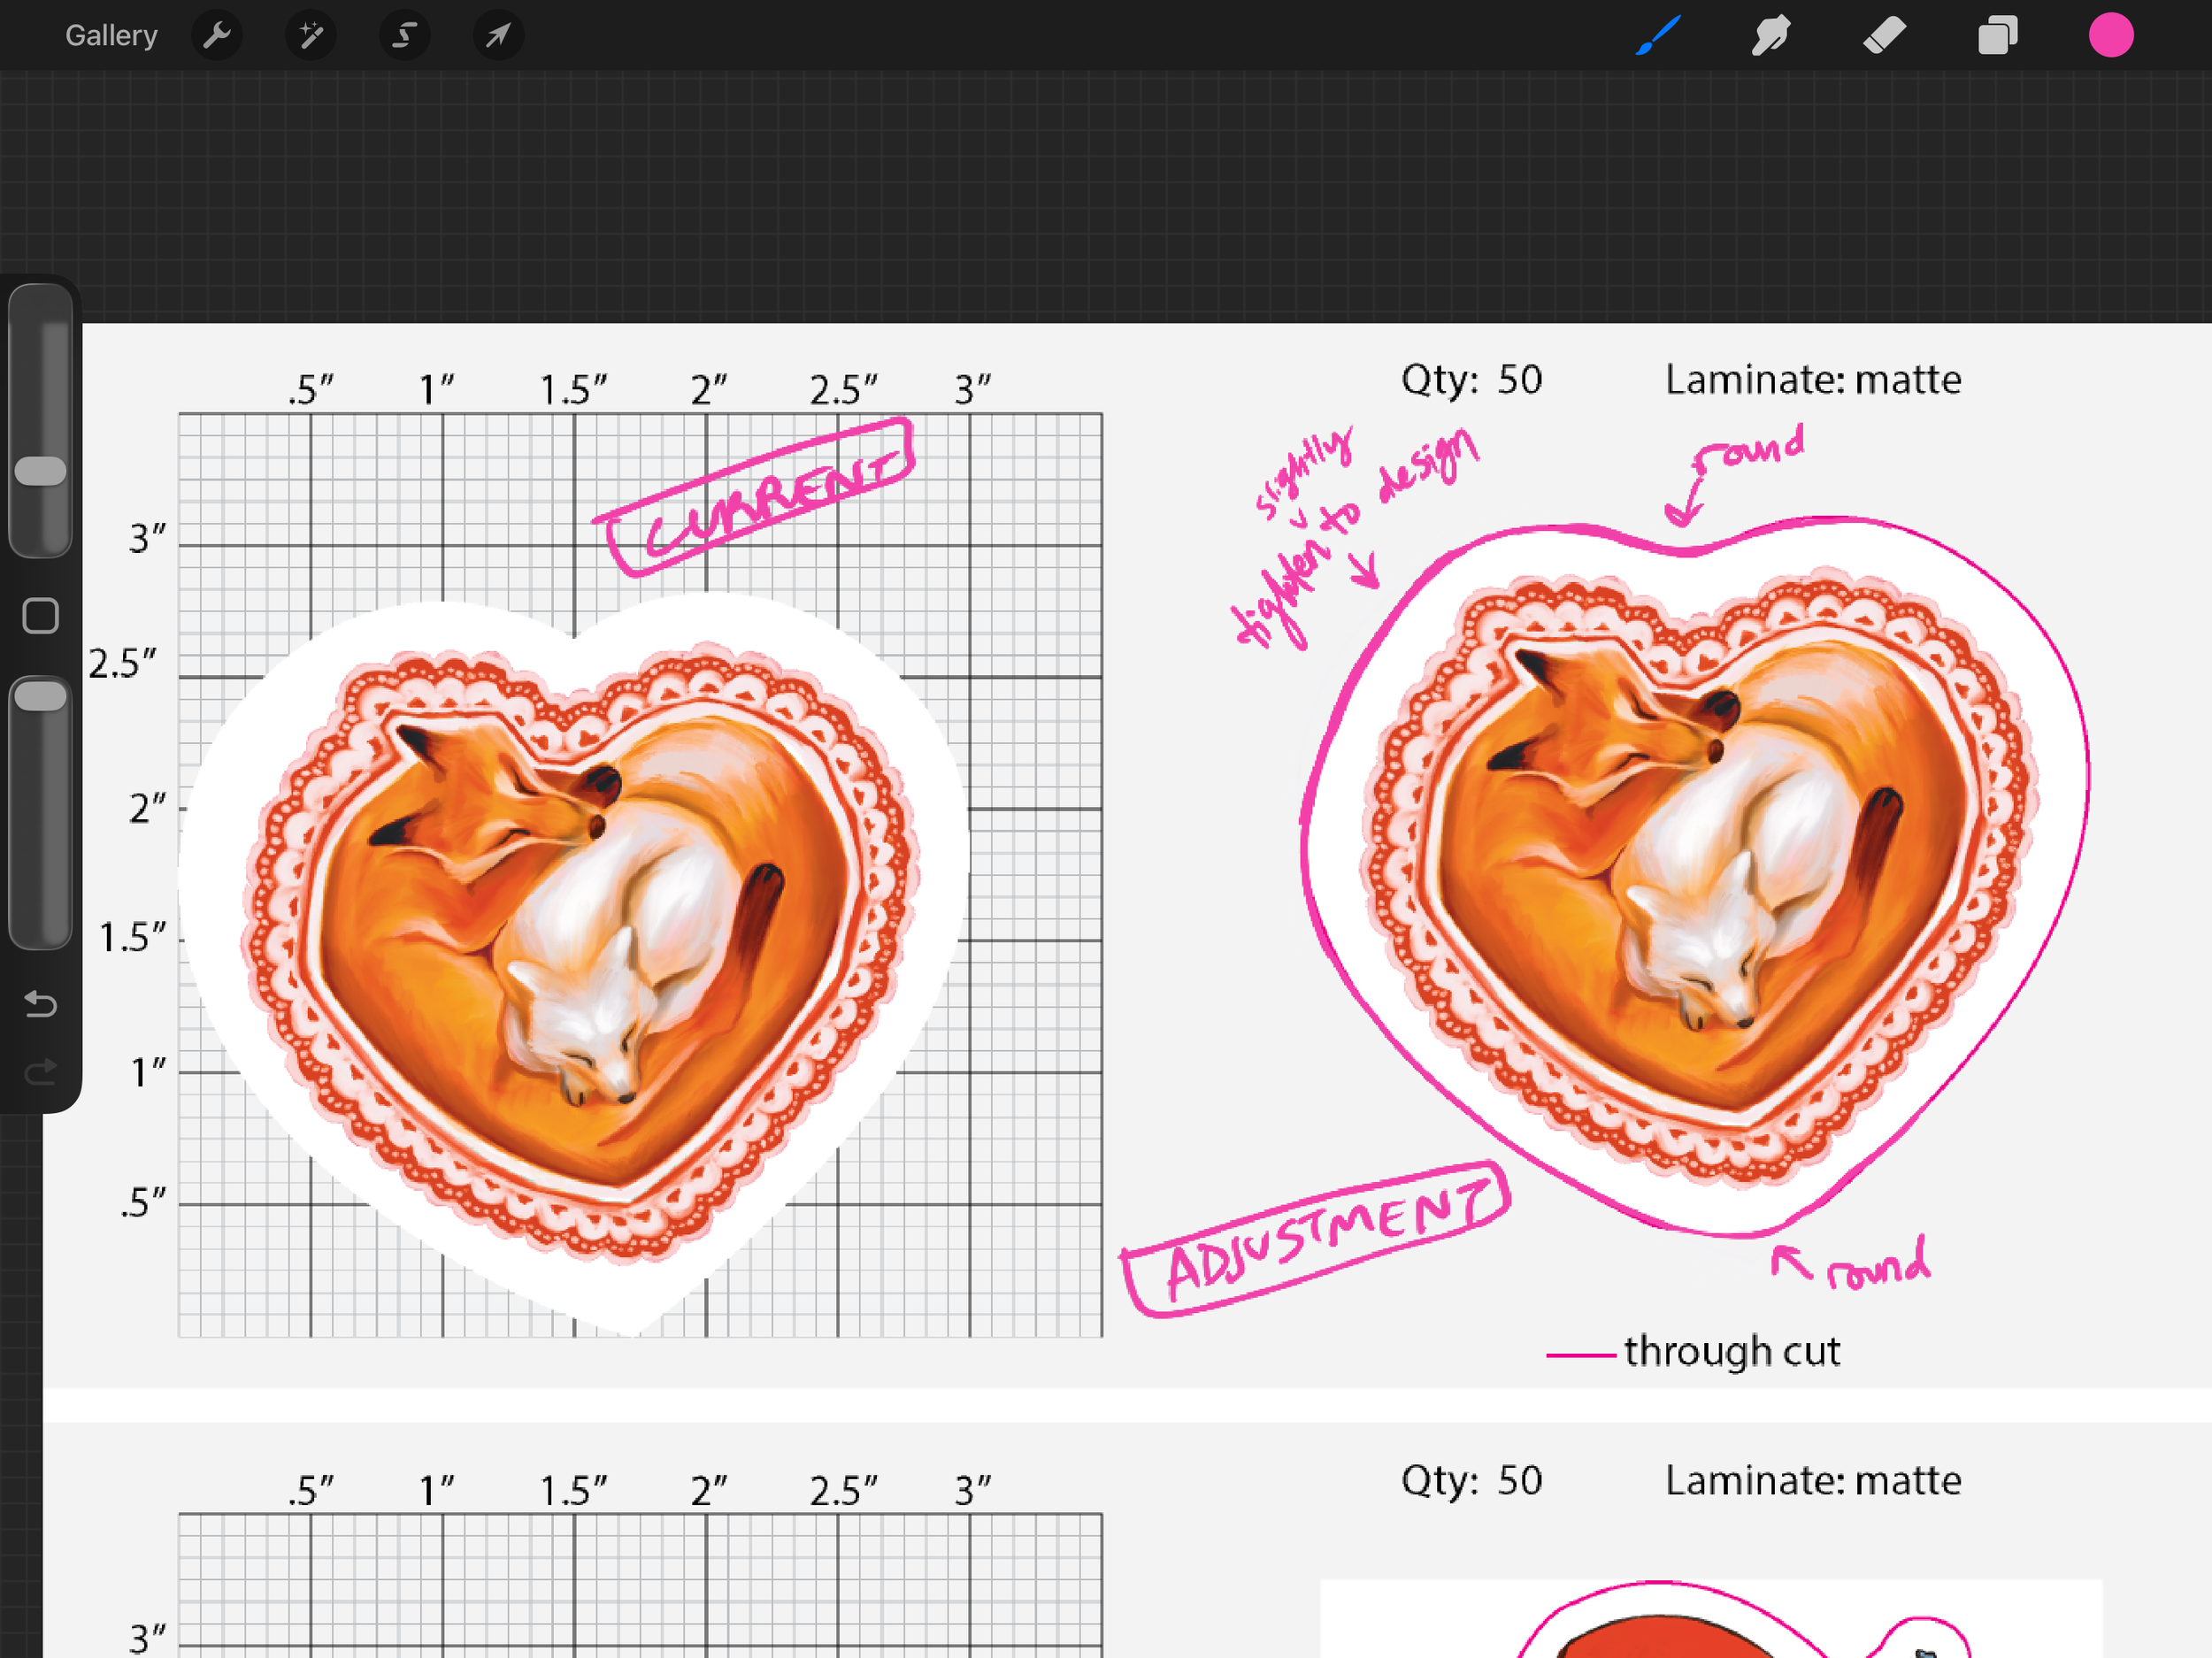Image resolution: width=2212 pixels, height=1658 pixels.
Task: Click the 'through cut' legend label
Action: [x=1732, y=1352]
